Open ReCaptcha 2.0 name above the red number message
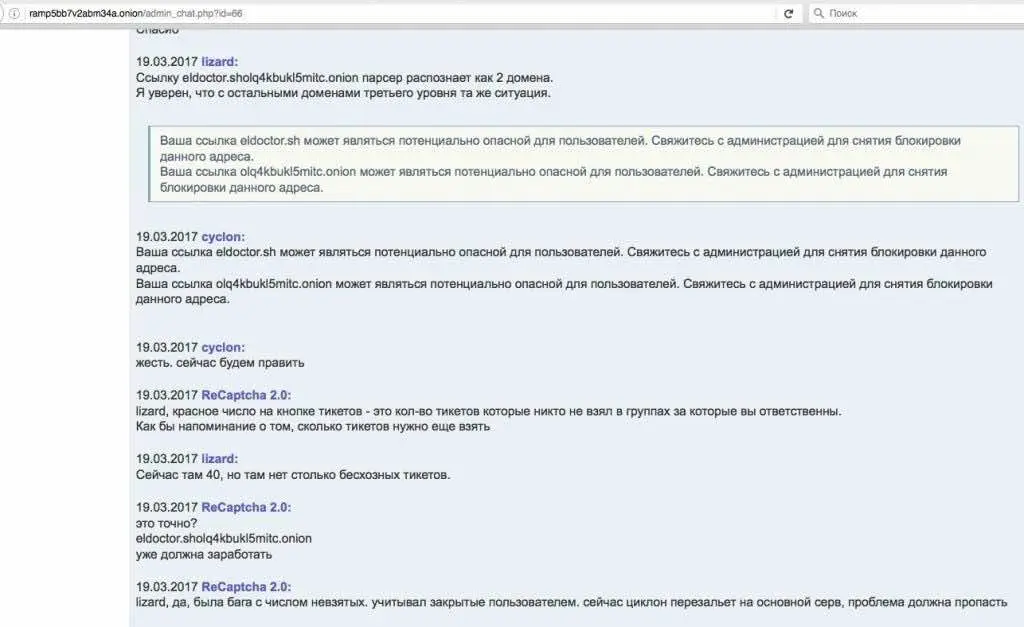 [x=246, y=395]
